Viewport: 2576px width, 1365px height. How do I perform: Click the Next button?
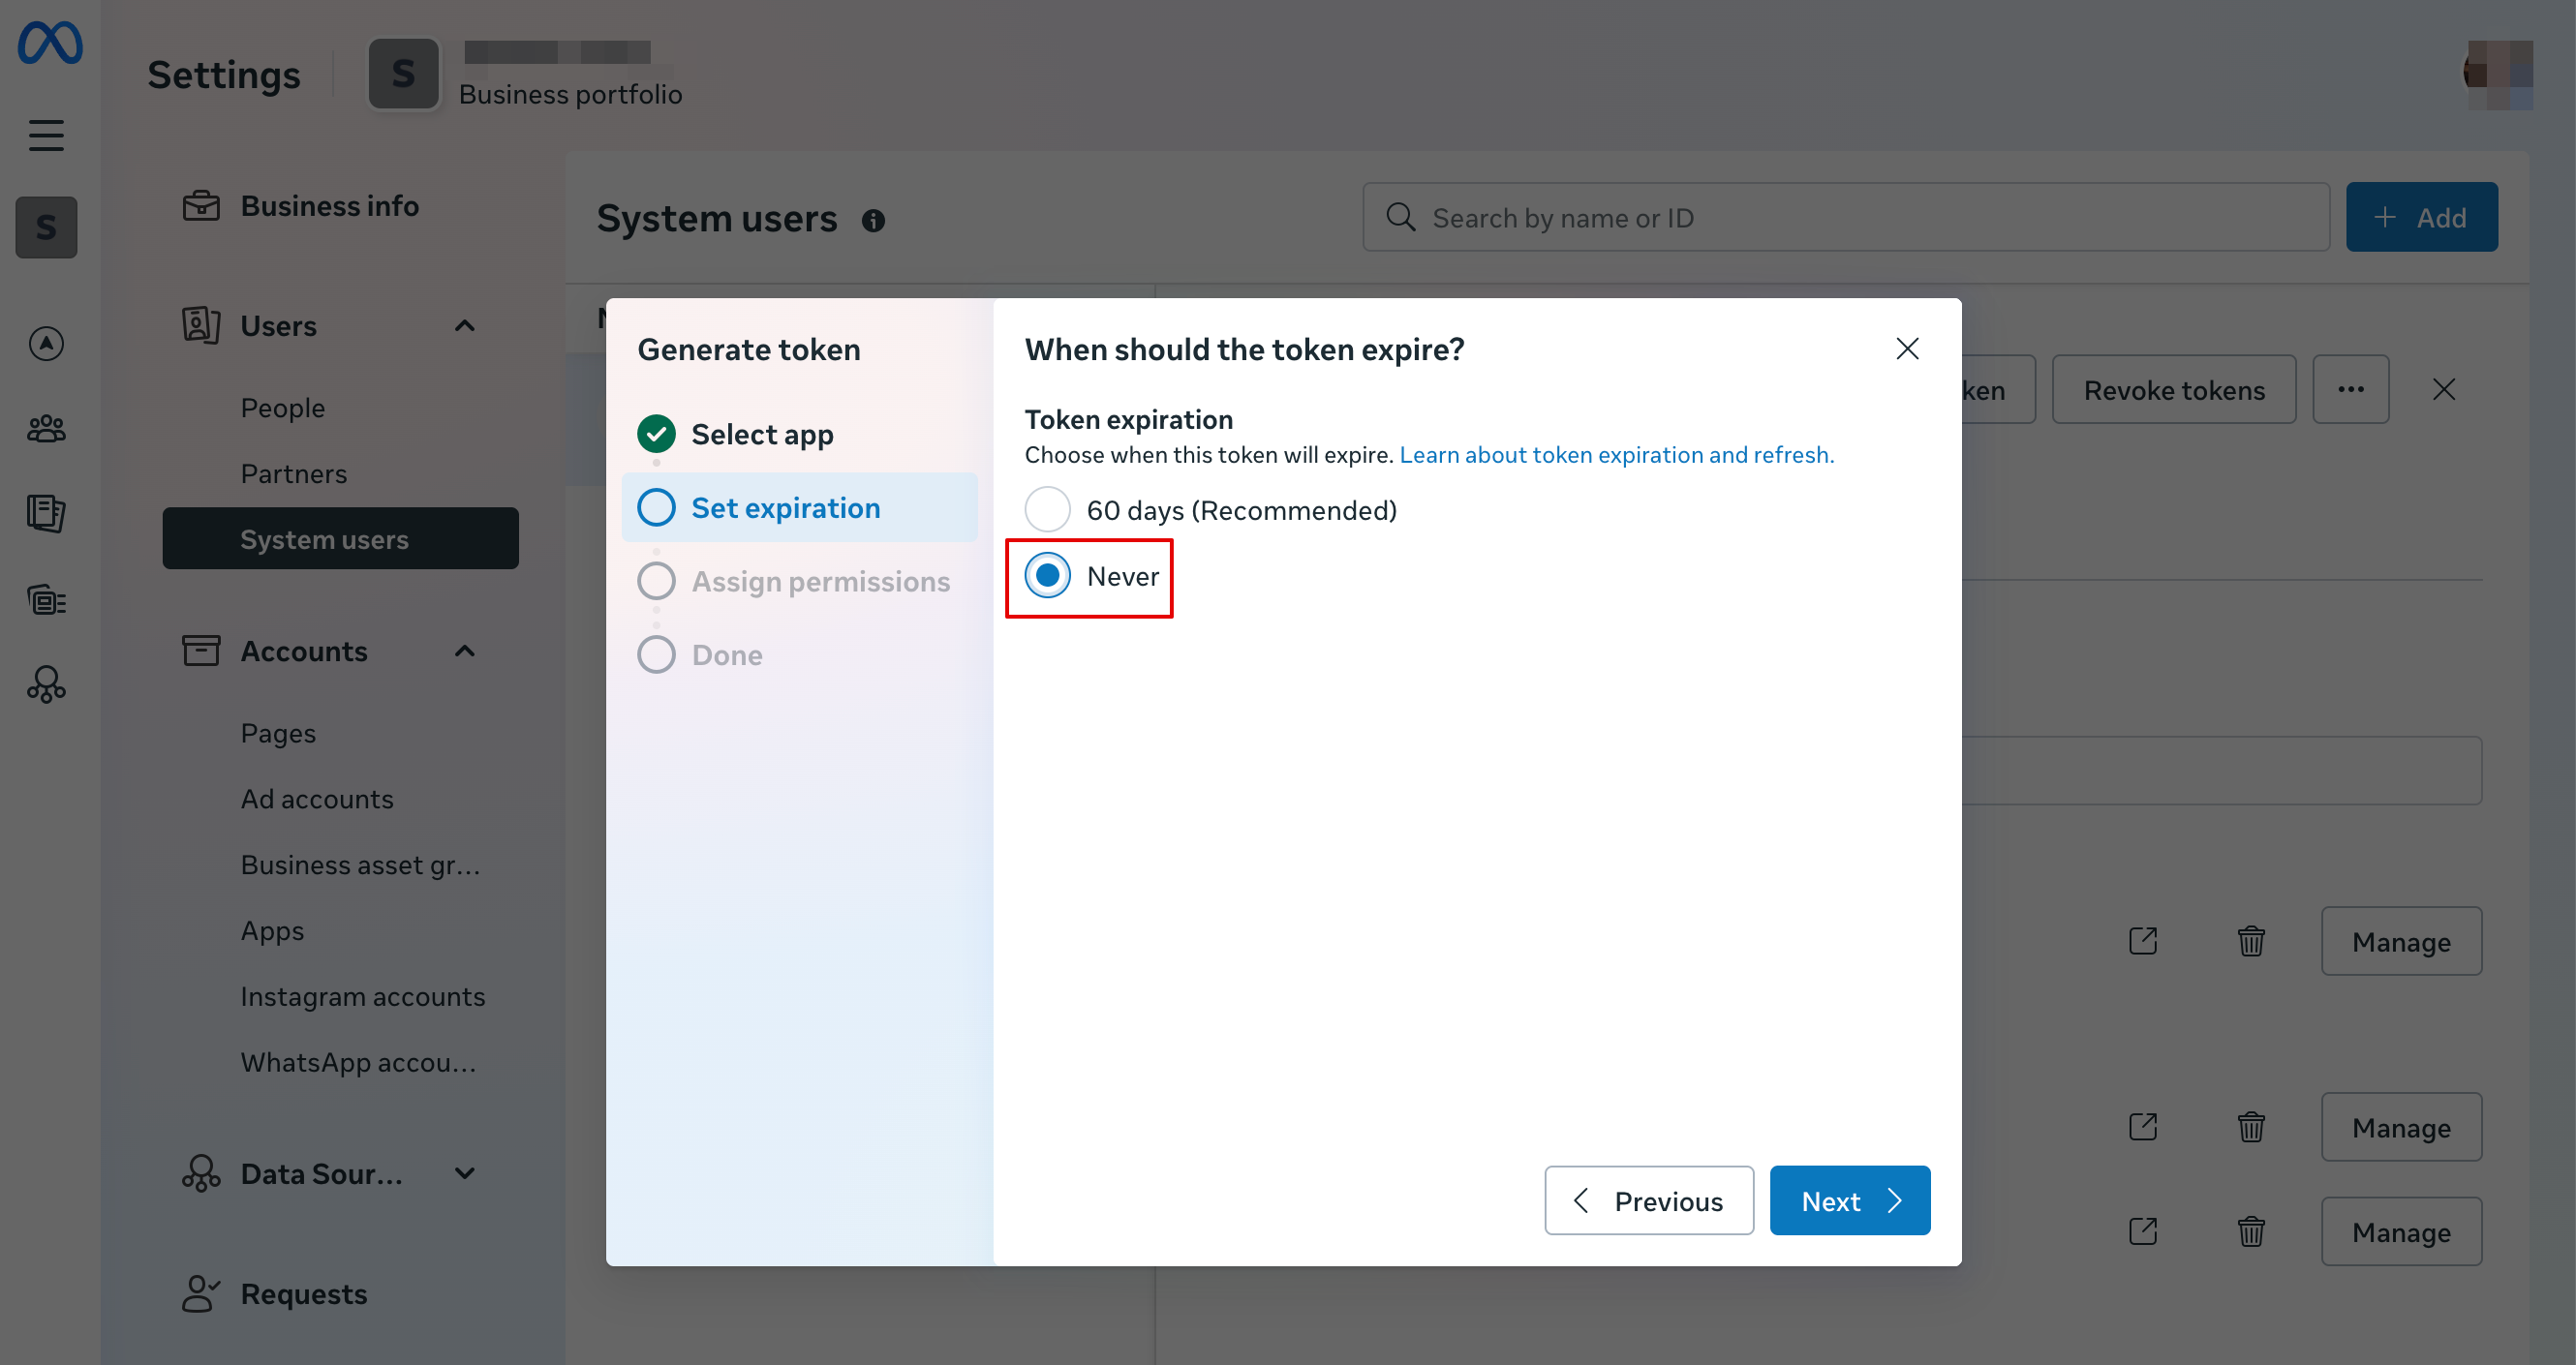pos(1849,1200)
